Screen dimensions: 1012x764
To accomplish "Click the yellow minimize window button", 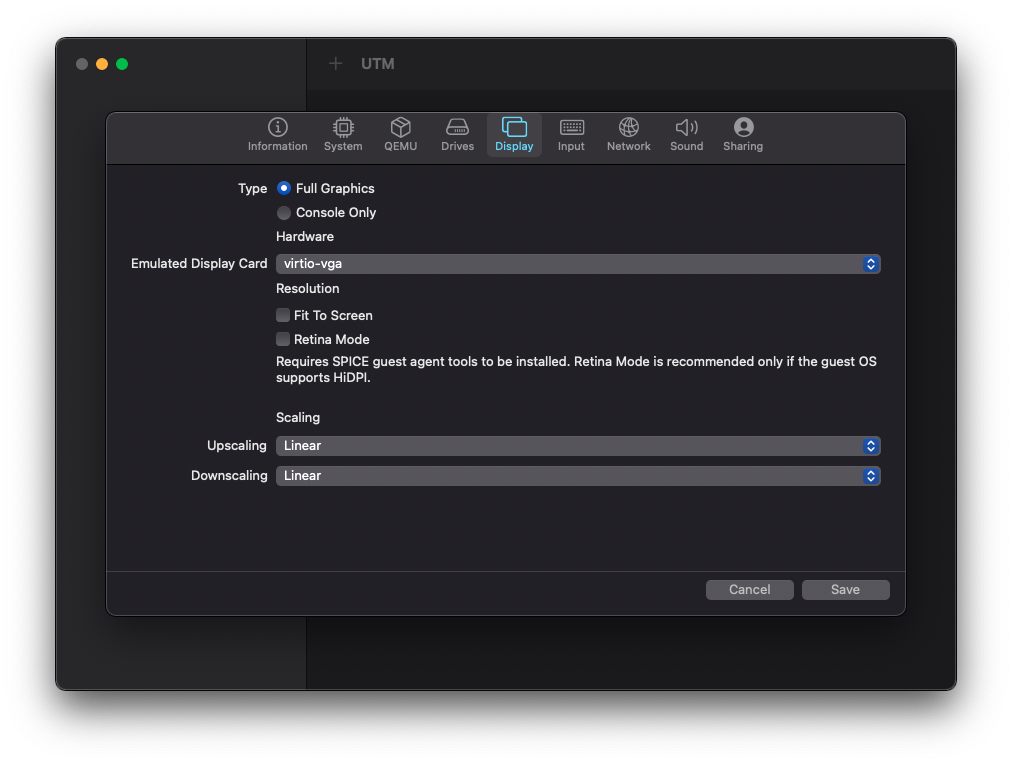I will click(102, 64).
